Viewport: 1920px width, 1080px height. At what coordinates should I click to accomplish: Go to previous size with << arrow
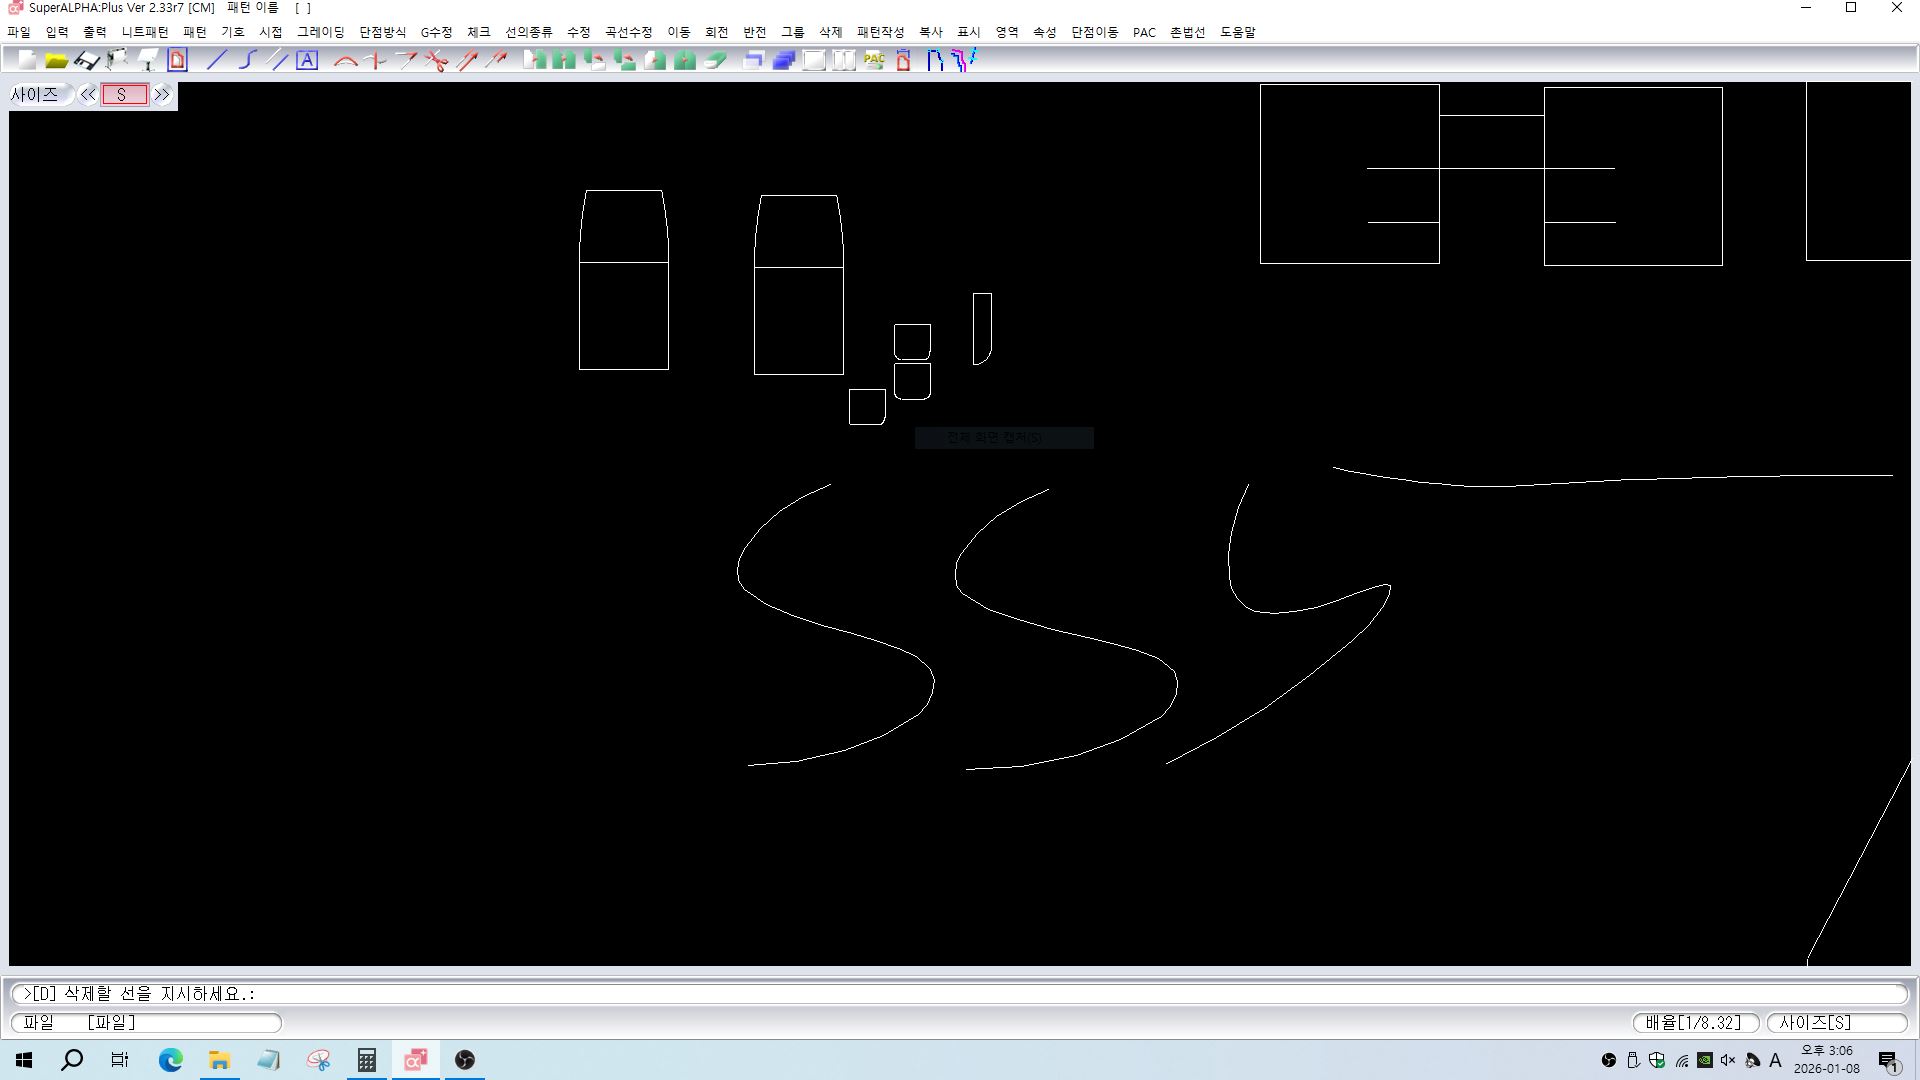[88, 95]
